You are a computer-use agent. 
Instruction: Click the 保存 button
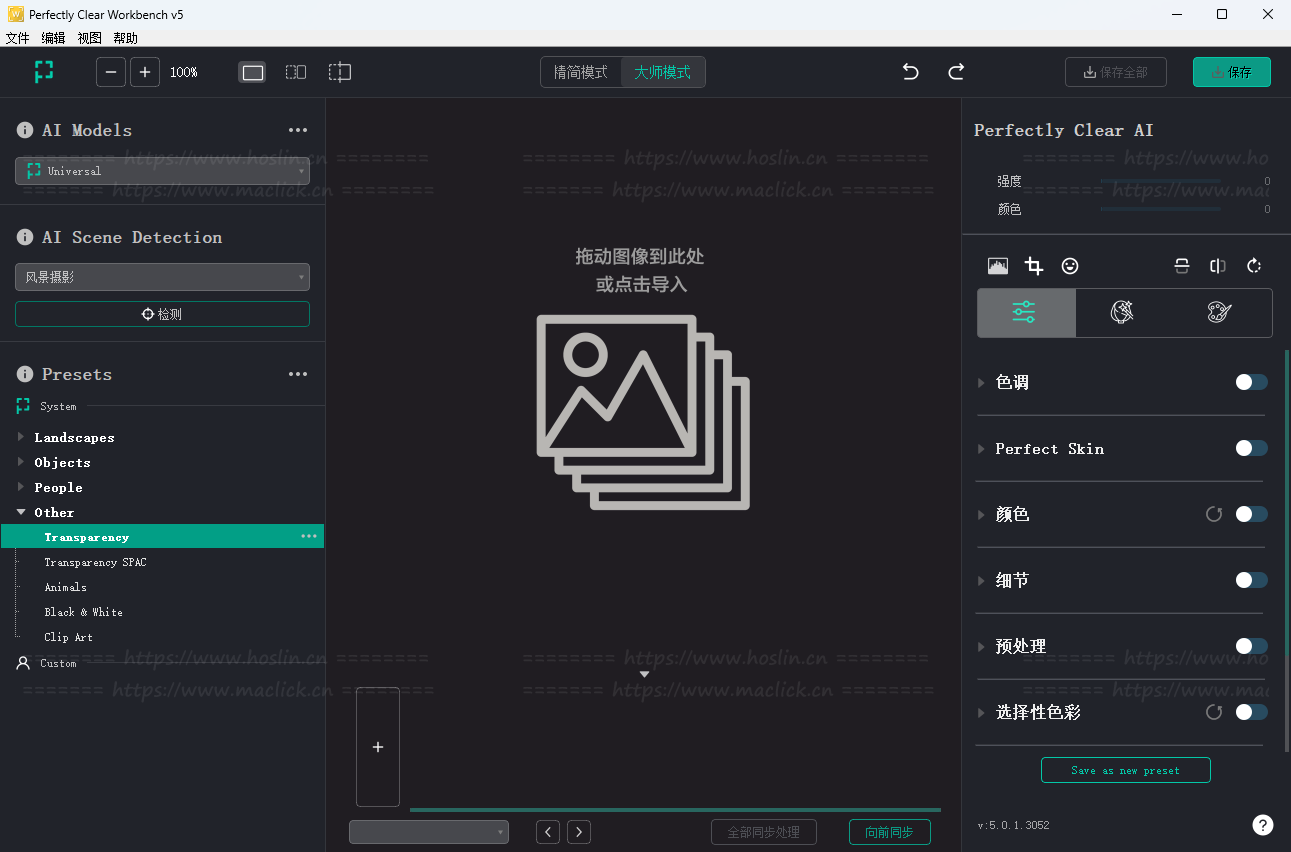(1232, 72)
